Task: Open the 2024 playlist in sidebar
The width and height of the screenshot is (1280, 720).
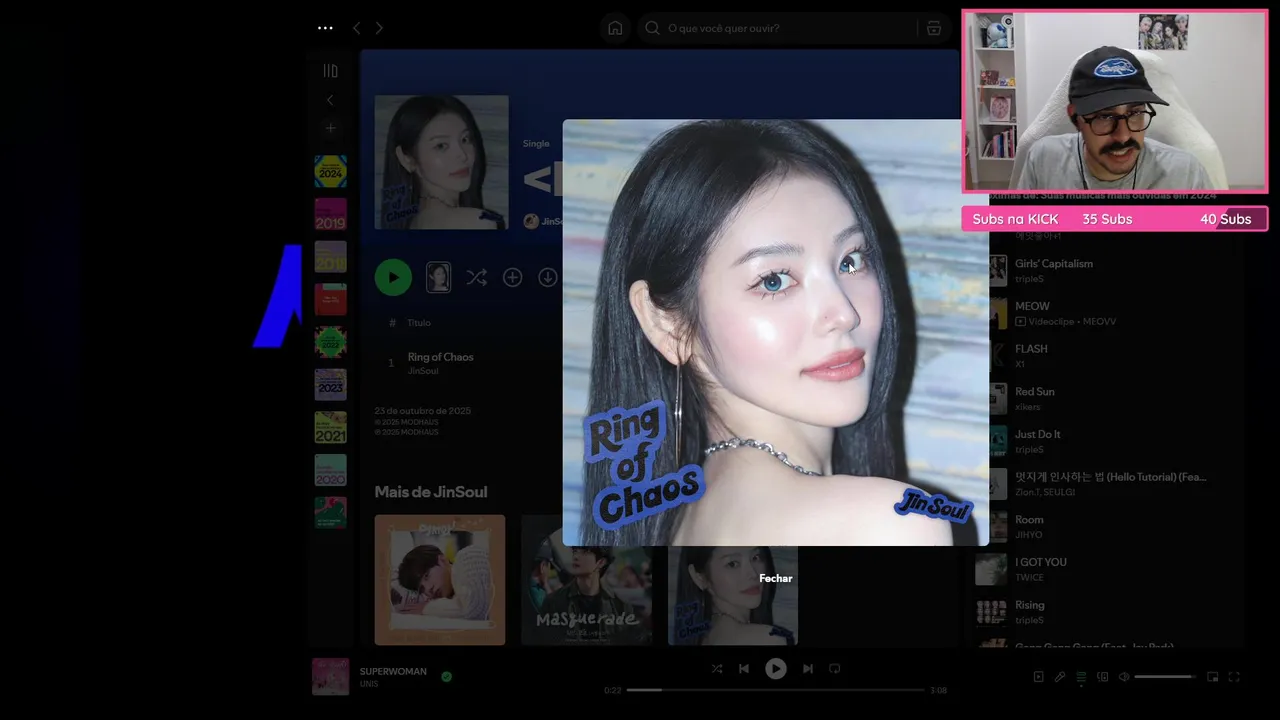Action: [330, 171]
